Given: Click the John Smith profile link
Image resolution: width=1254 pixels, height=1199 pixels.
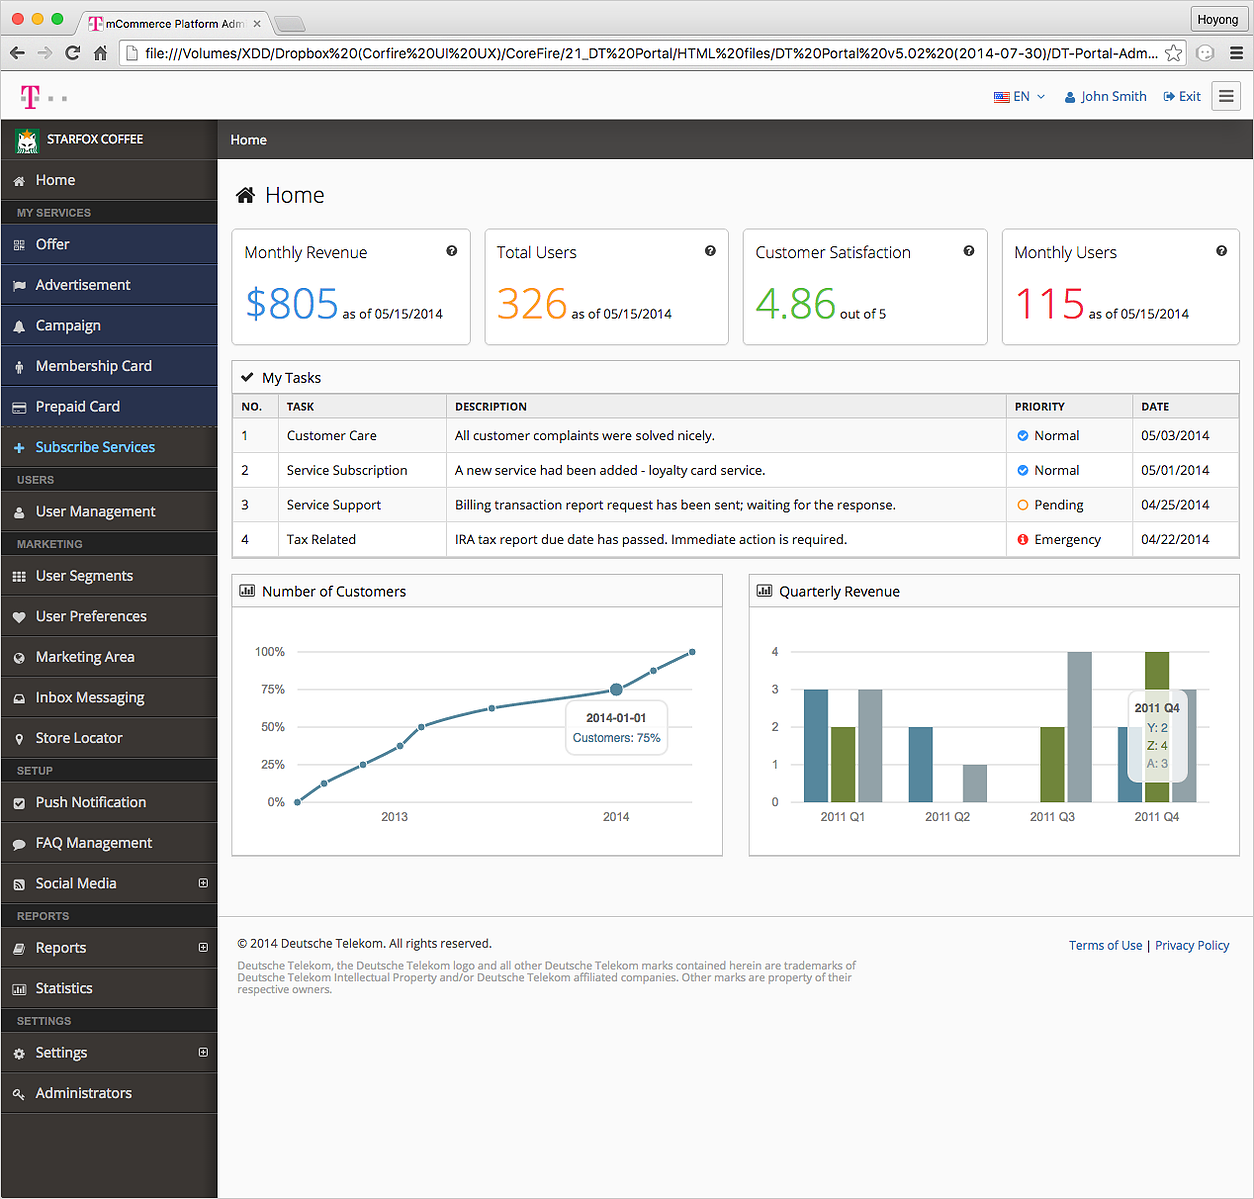Looking at the screenshot, I should [x=1105, y=97].
